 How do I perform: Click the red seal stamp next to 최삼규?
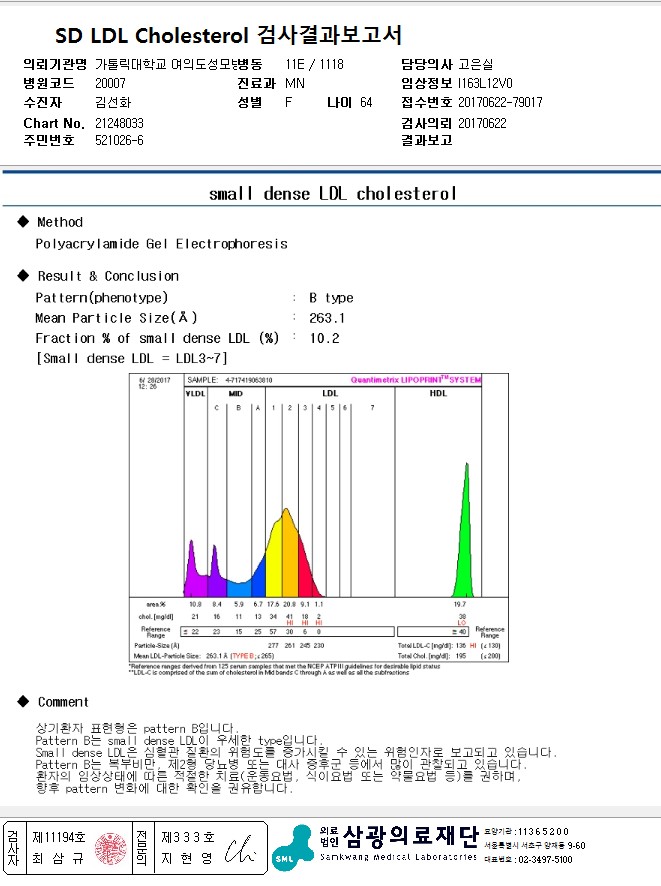click(111, 849)
